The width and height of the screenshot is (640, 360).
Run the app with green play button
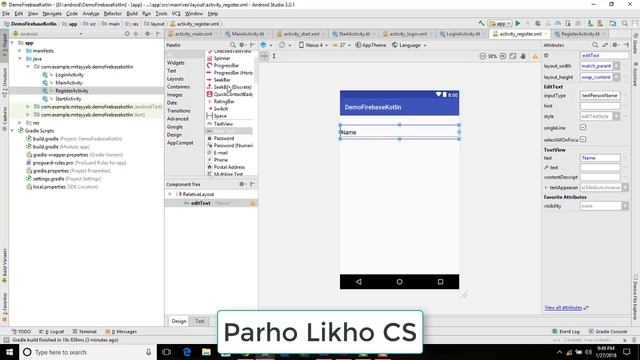click(518, 24)
